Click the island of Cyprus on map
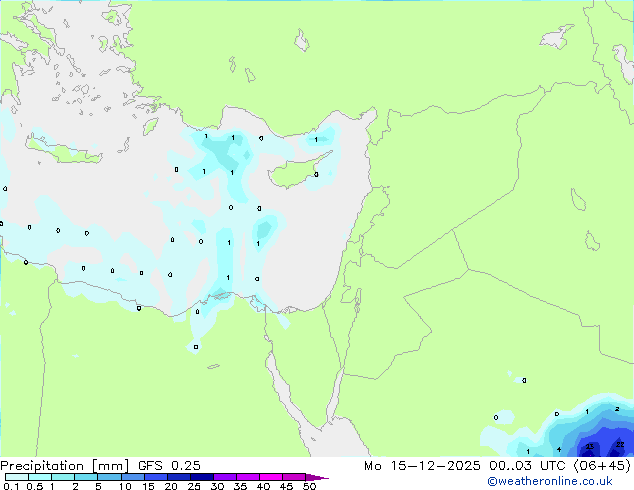 pos(297,171)
